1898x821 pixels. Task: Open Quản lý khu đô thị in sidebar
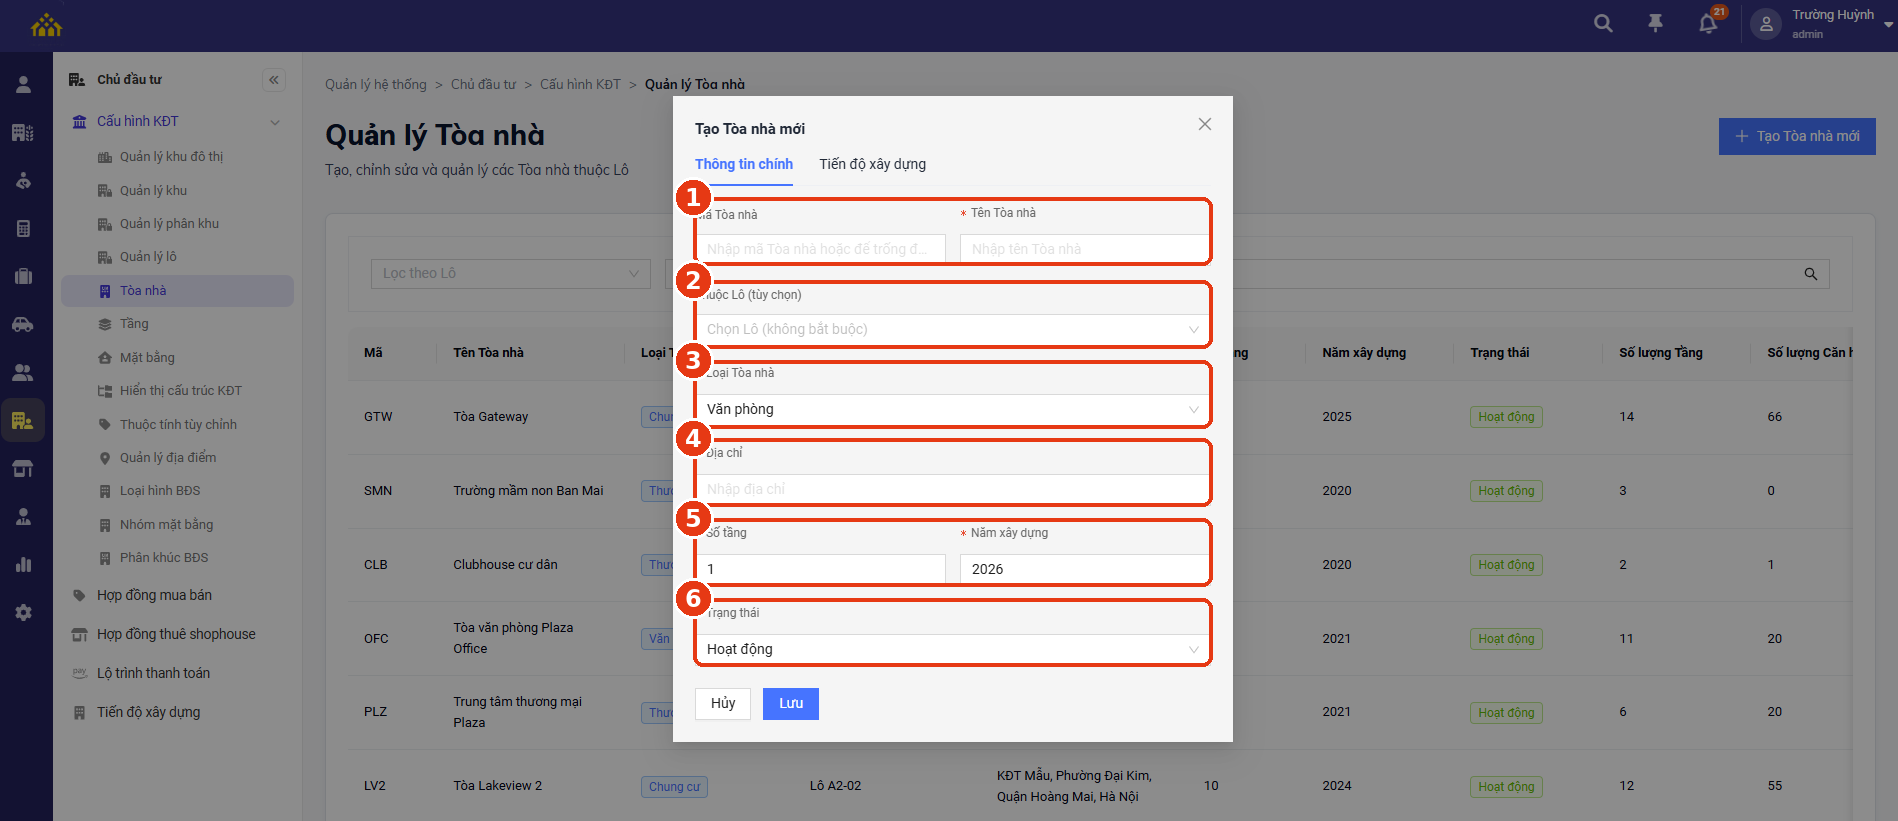pyautogui.click(x=171, y=157)
